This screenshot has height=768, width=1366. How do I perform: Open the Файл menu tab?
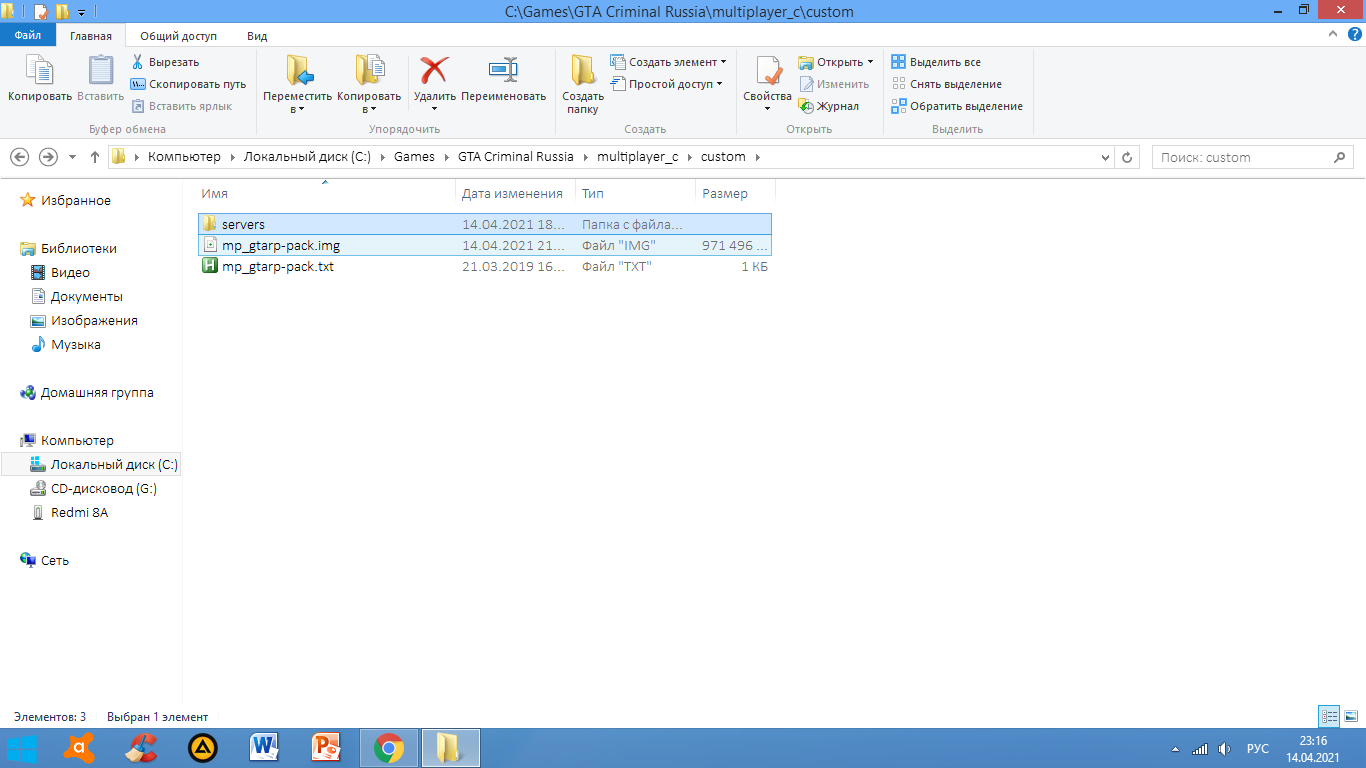(x=28, y=35)
